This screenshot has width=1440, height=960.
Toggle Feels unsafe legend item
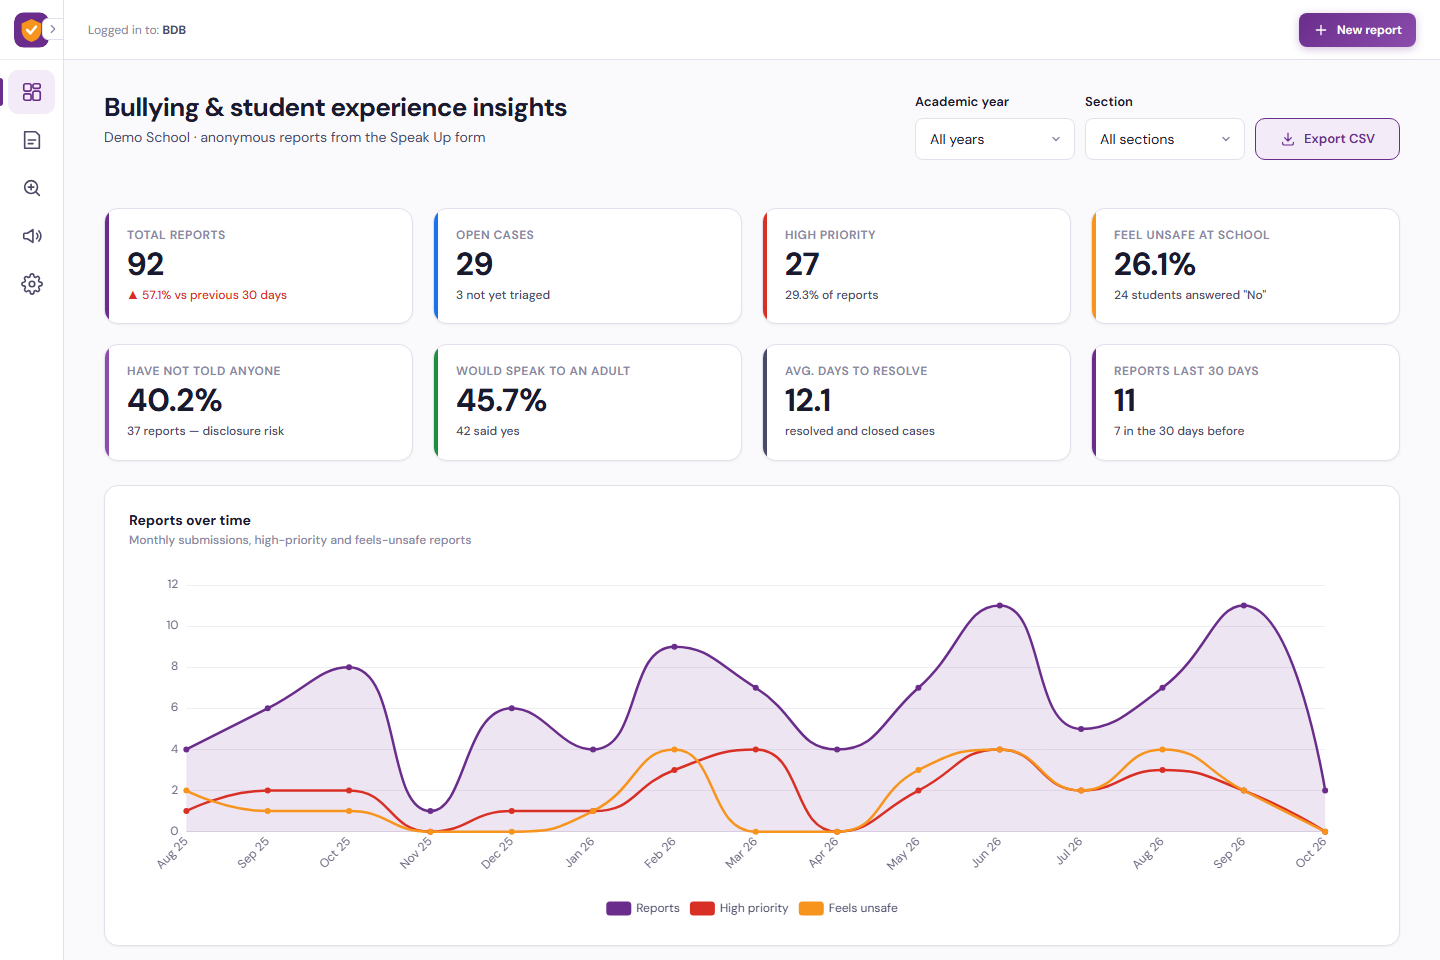[x=849, y=908]
